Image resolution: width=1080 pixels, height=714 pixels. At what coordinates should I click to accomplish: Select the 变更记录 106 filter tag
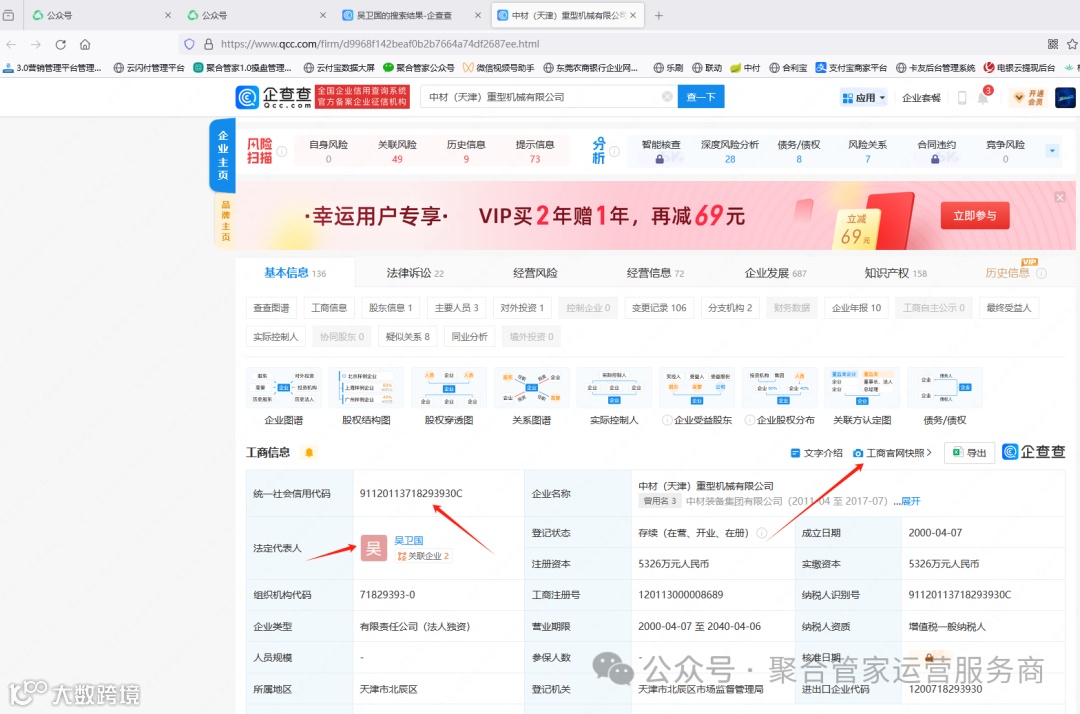pos(659,308)
